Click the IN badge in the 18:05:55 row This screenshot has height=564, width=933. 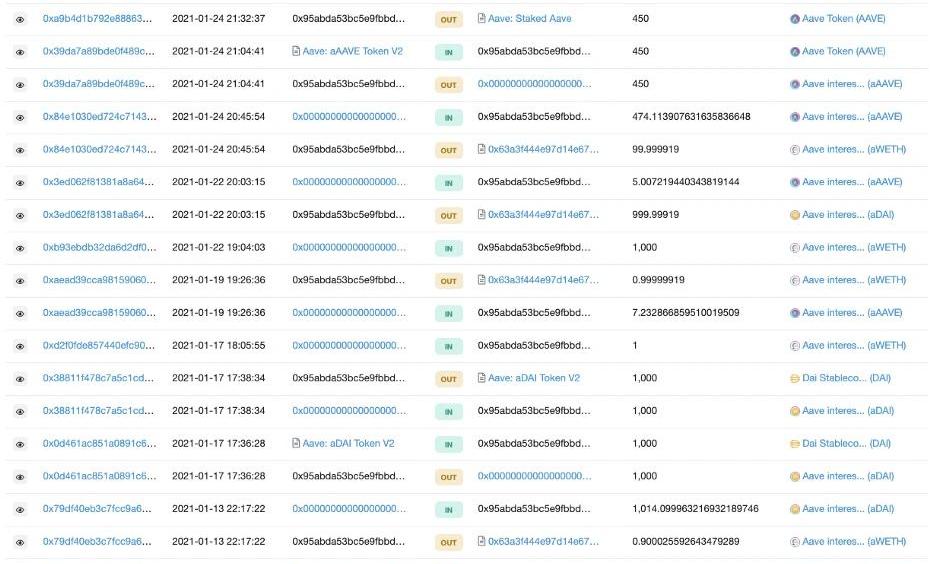(449, 346)
